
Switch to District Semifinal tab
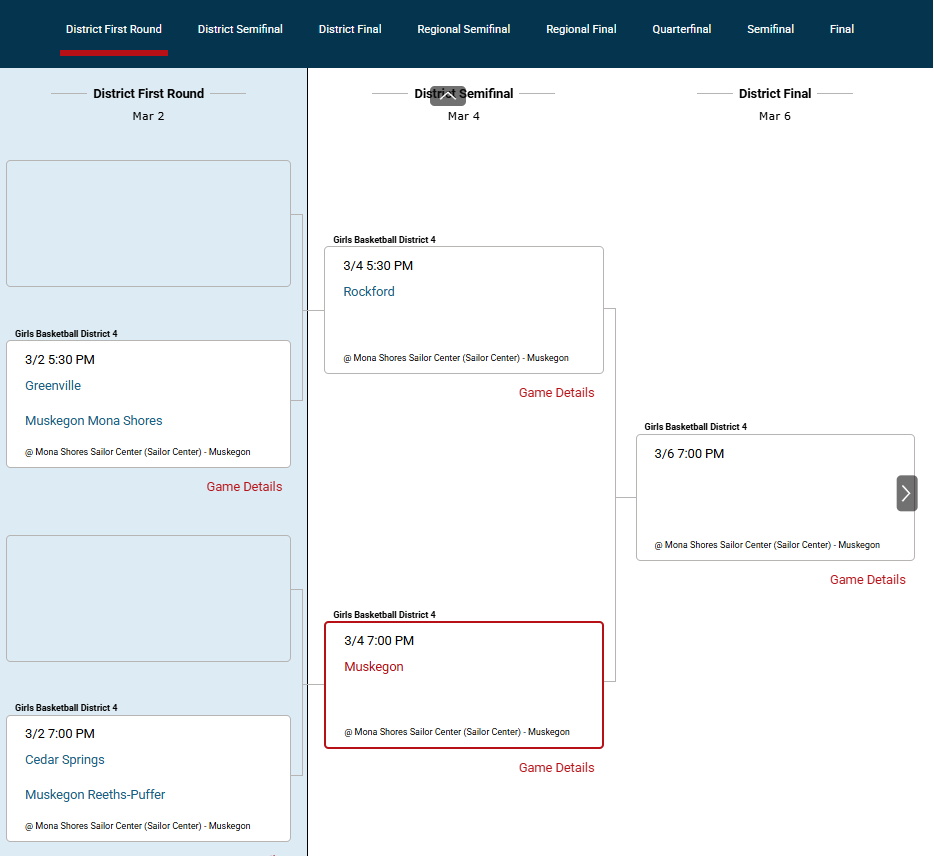point(240,29)
